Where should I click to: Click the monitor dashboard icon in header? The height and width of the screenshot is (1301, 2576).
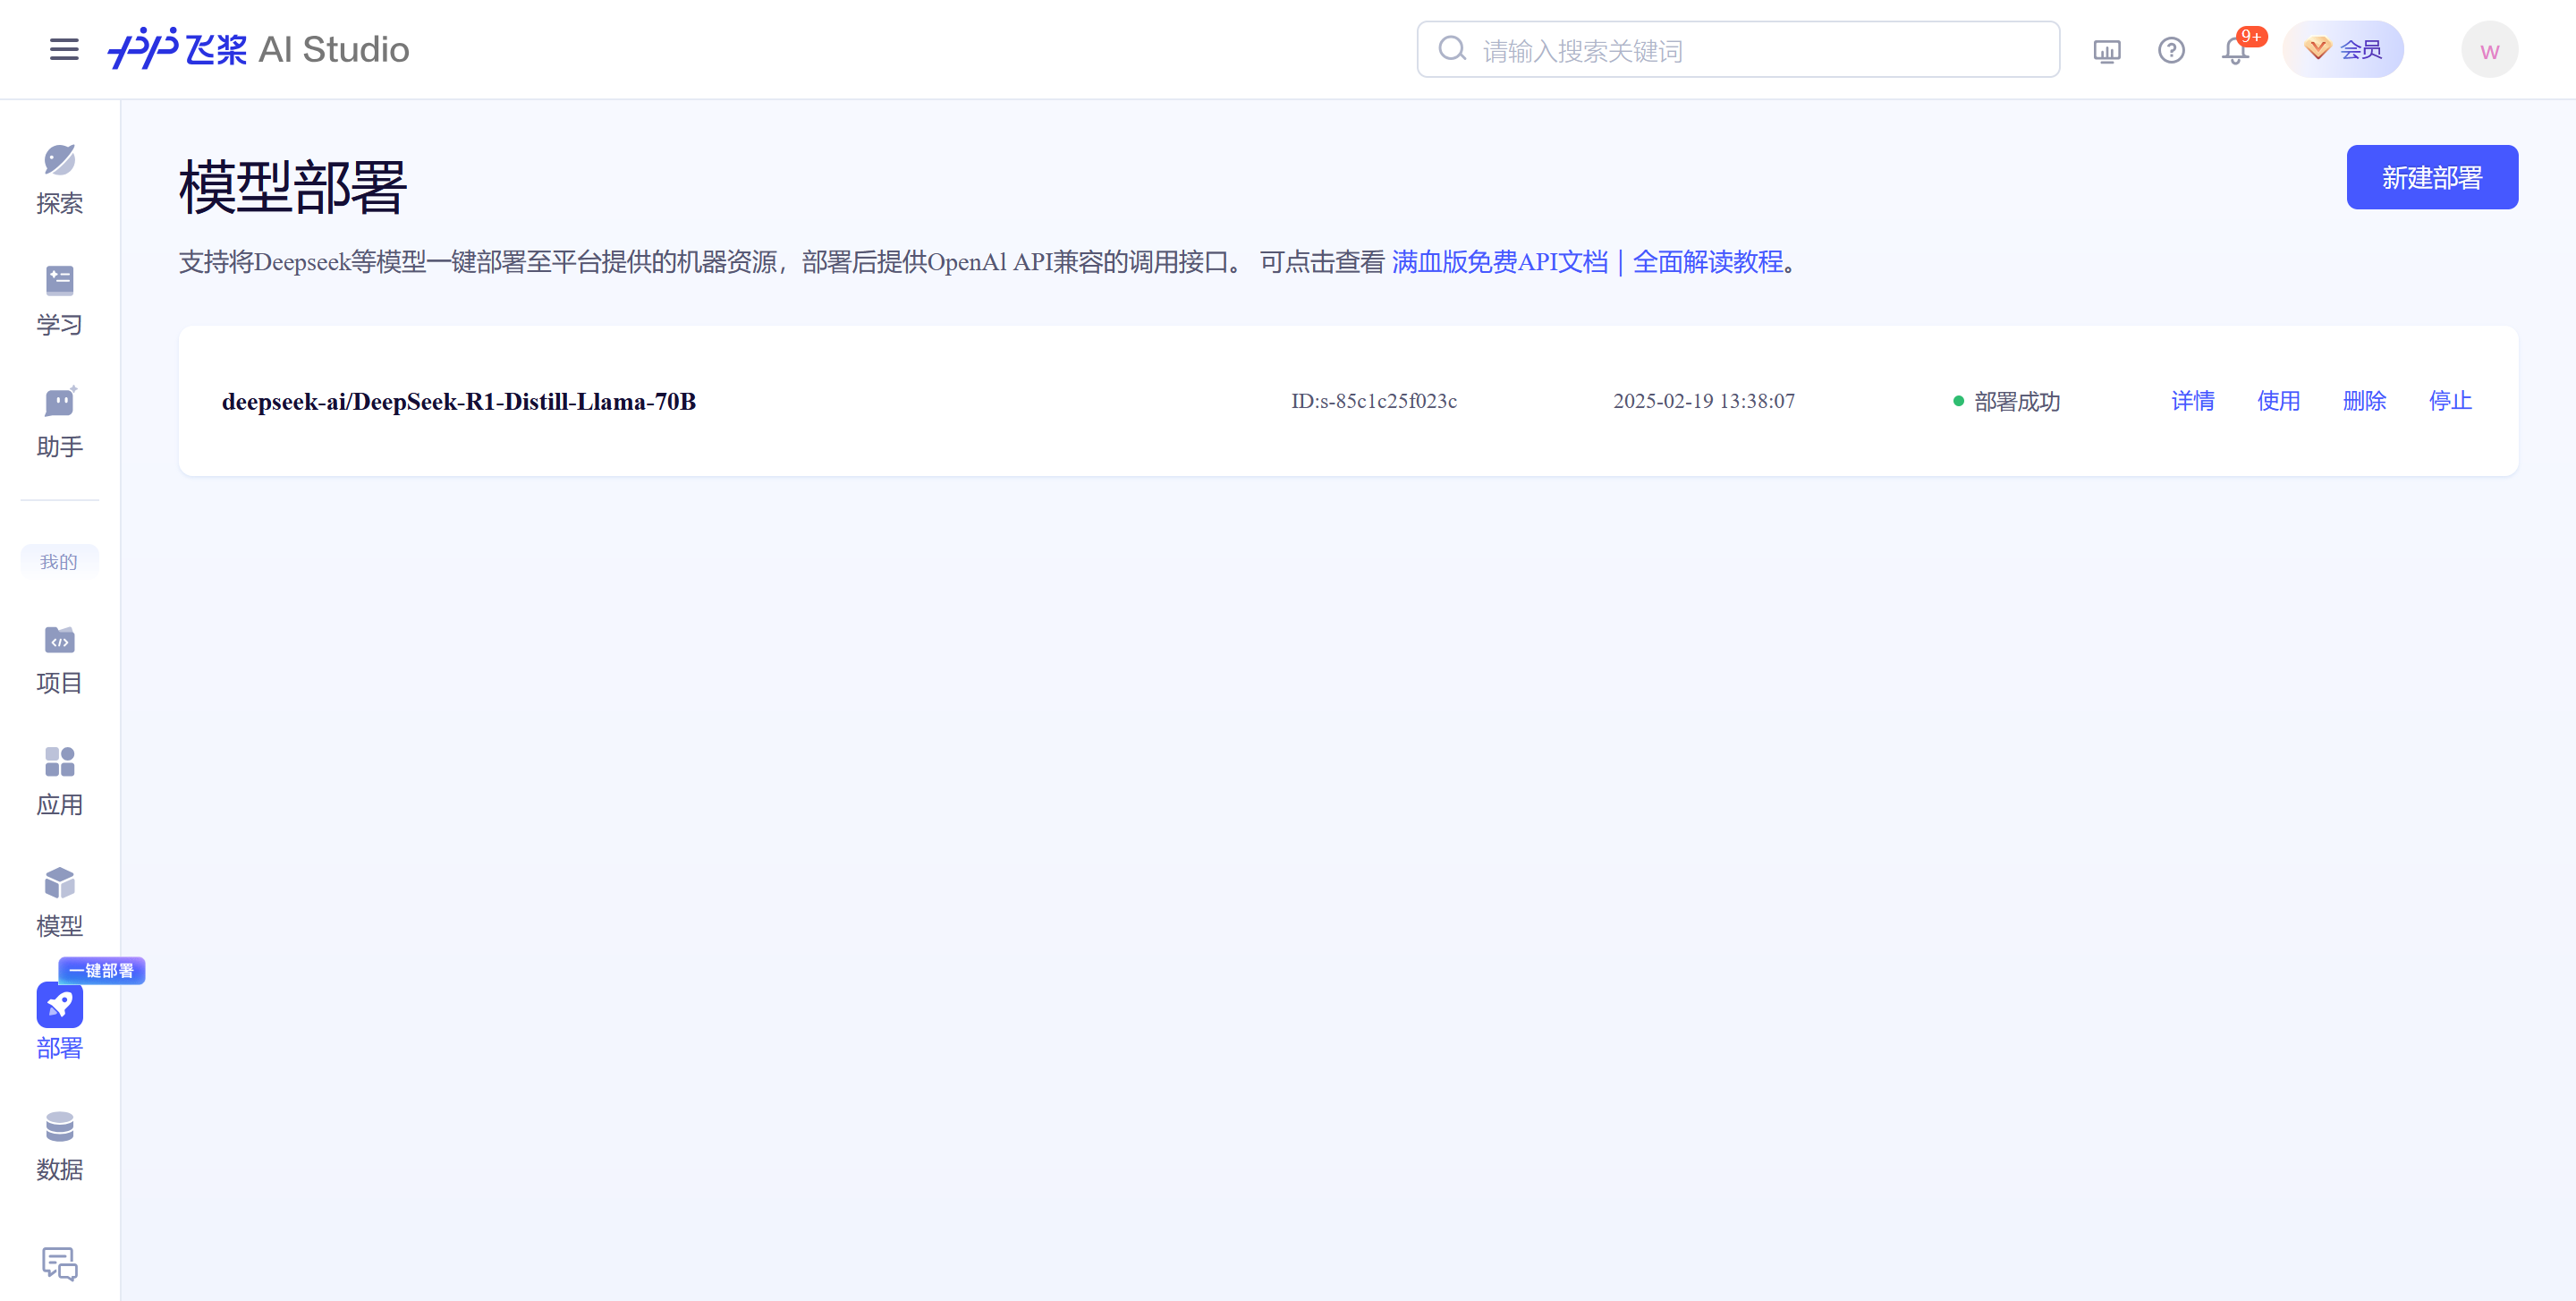coord(2107,50)
